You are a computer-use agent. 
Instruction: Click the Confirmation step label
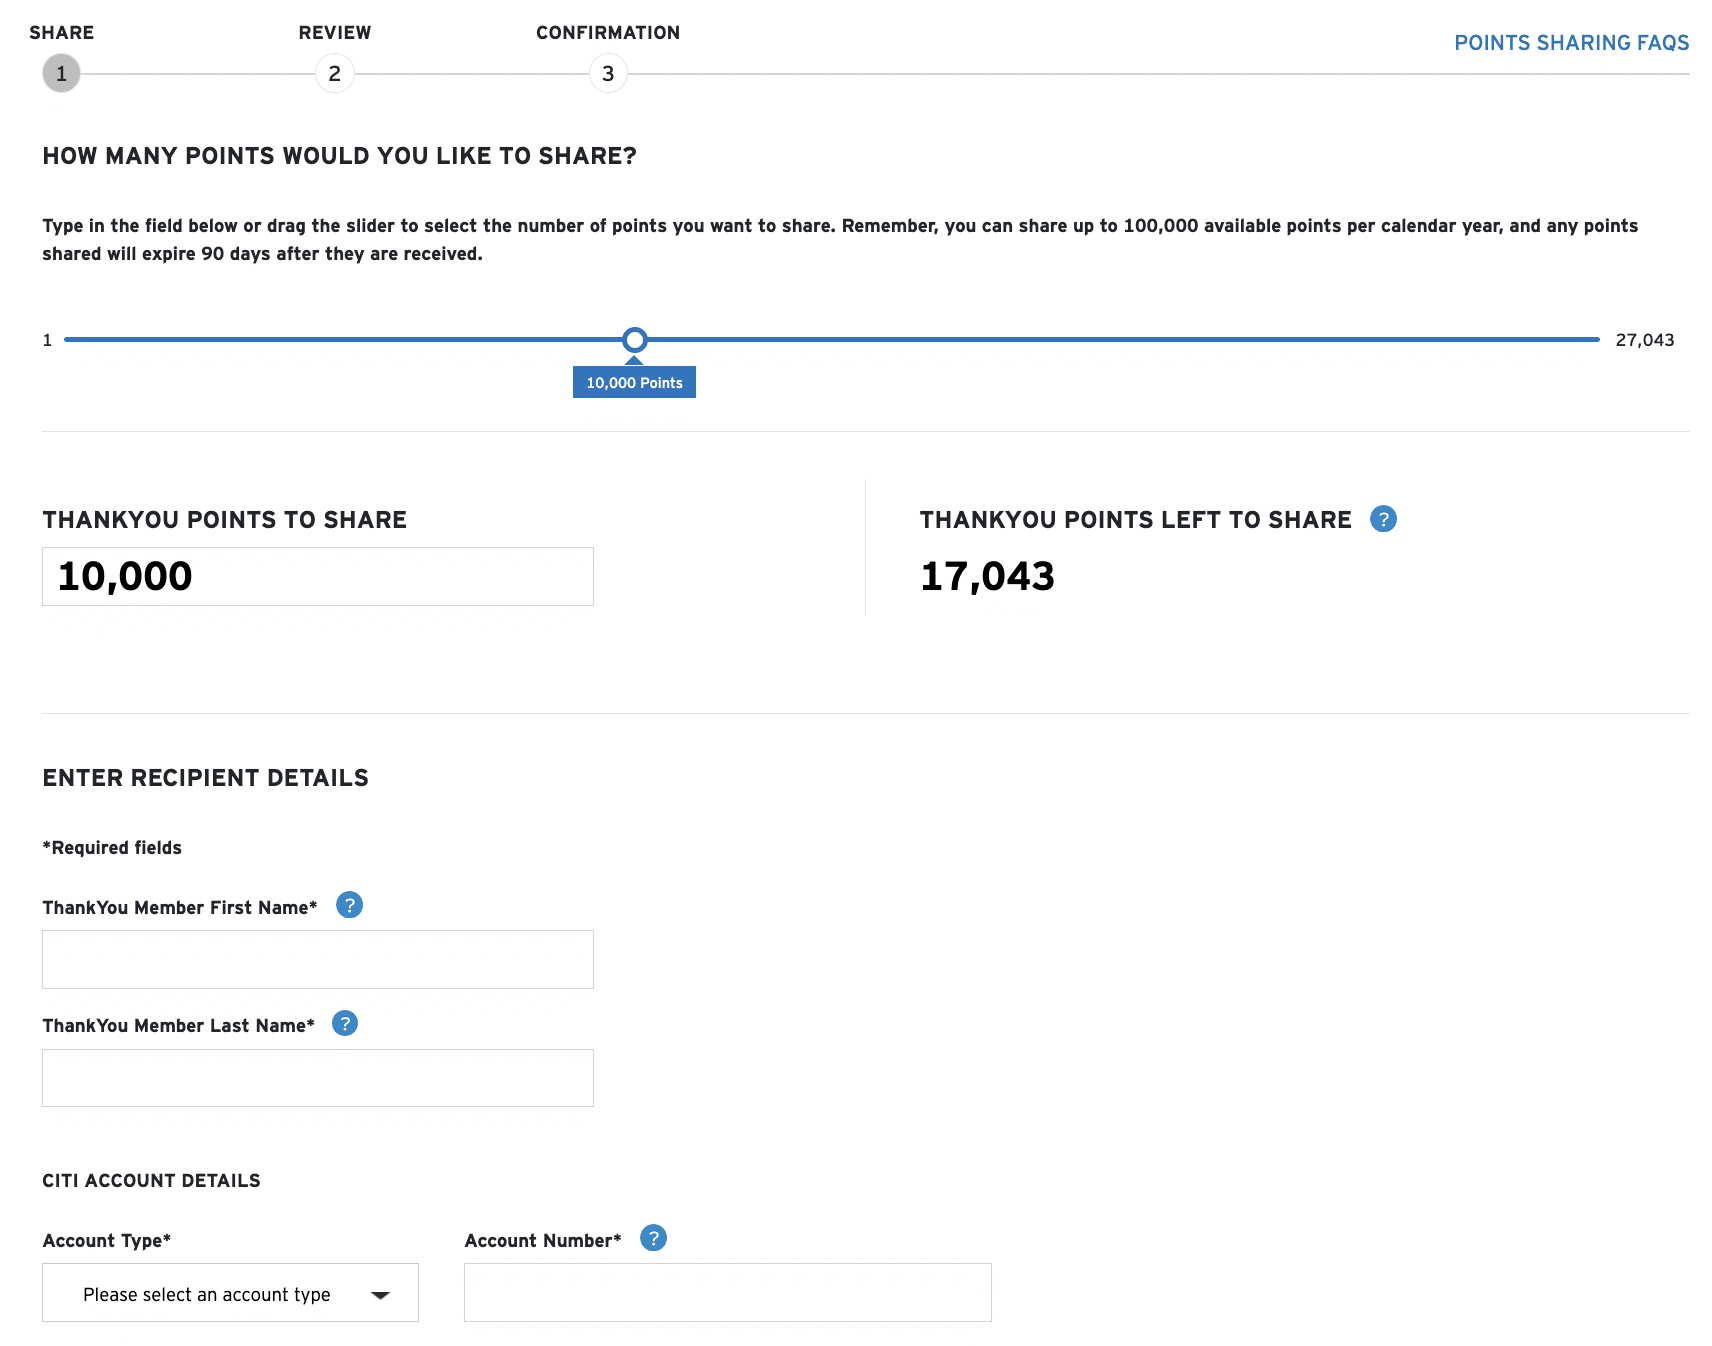tap(607, 33)
